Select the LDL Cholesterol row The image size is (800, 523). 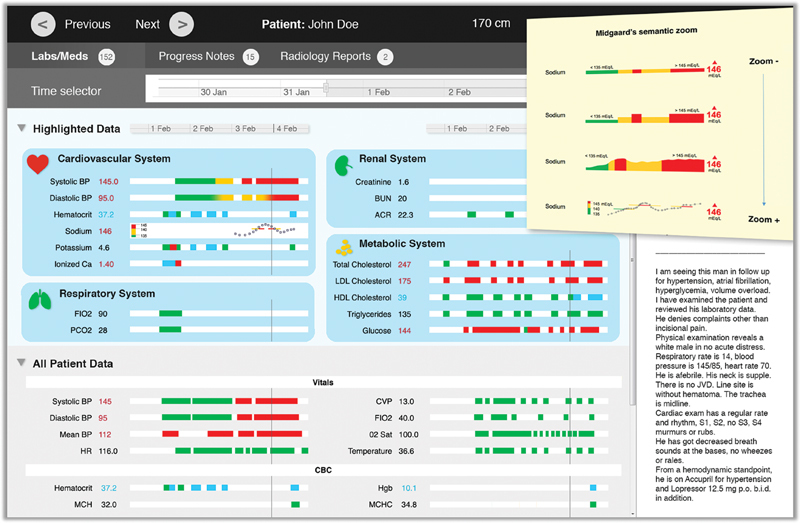pyautogui.click(x=471, y=281)
